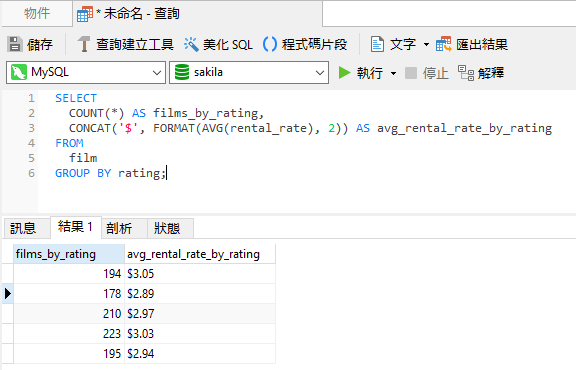The image size is (576, 370).
Task: Click the Explain plan icon
Action: (x=466, y=73)
